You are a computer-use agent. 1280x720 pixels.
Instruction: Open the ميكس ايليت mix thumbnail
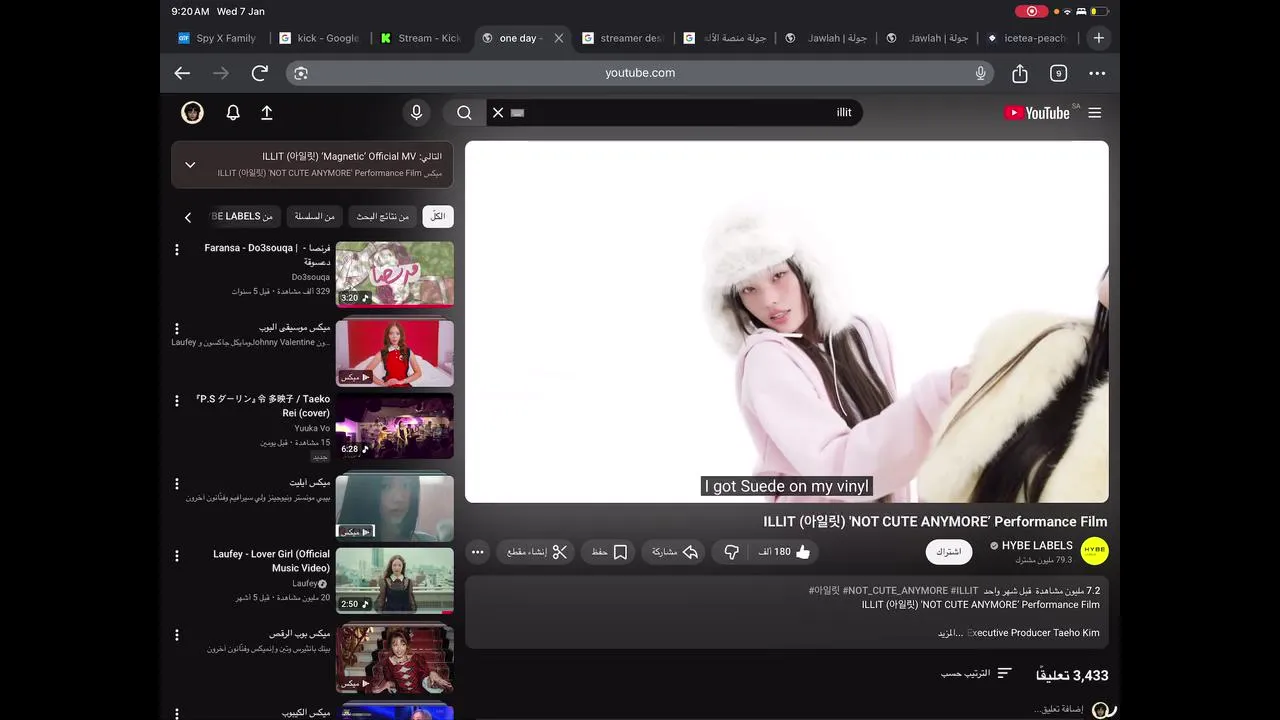point(394,507)
